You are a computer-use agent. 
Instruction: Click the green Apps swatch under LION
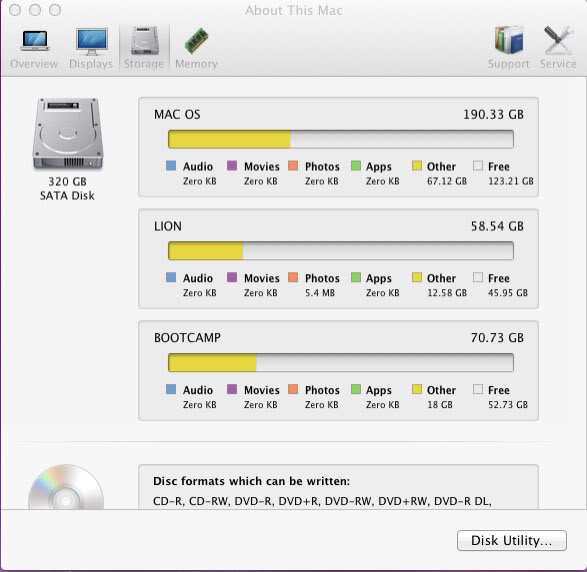(356, 277)
